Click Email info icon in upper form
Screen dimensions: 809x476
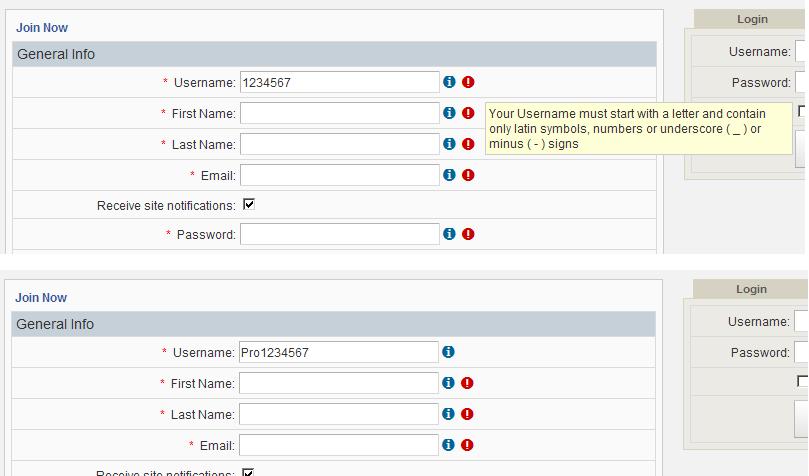pyautogui.click(x=449, y=175)
